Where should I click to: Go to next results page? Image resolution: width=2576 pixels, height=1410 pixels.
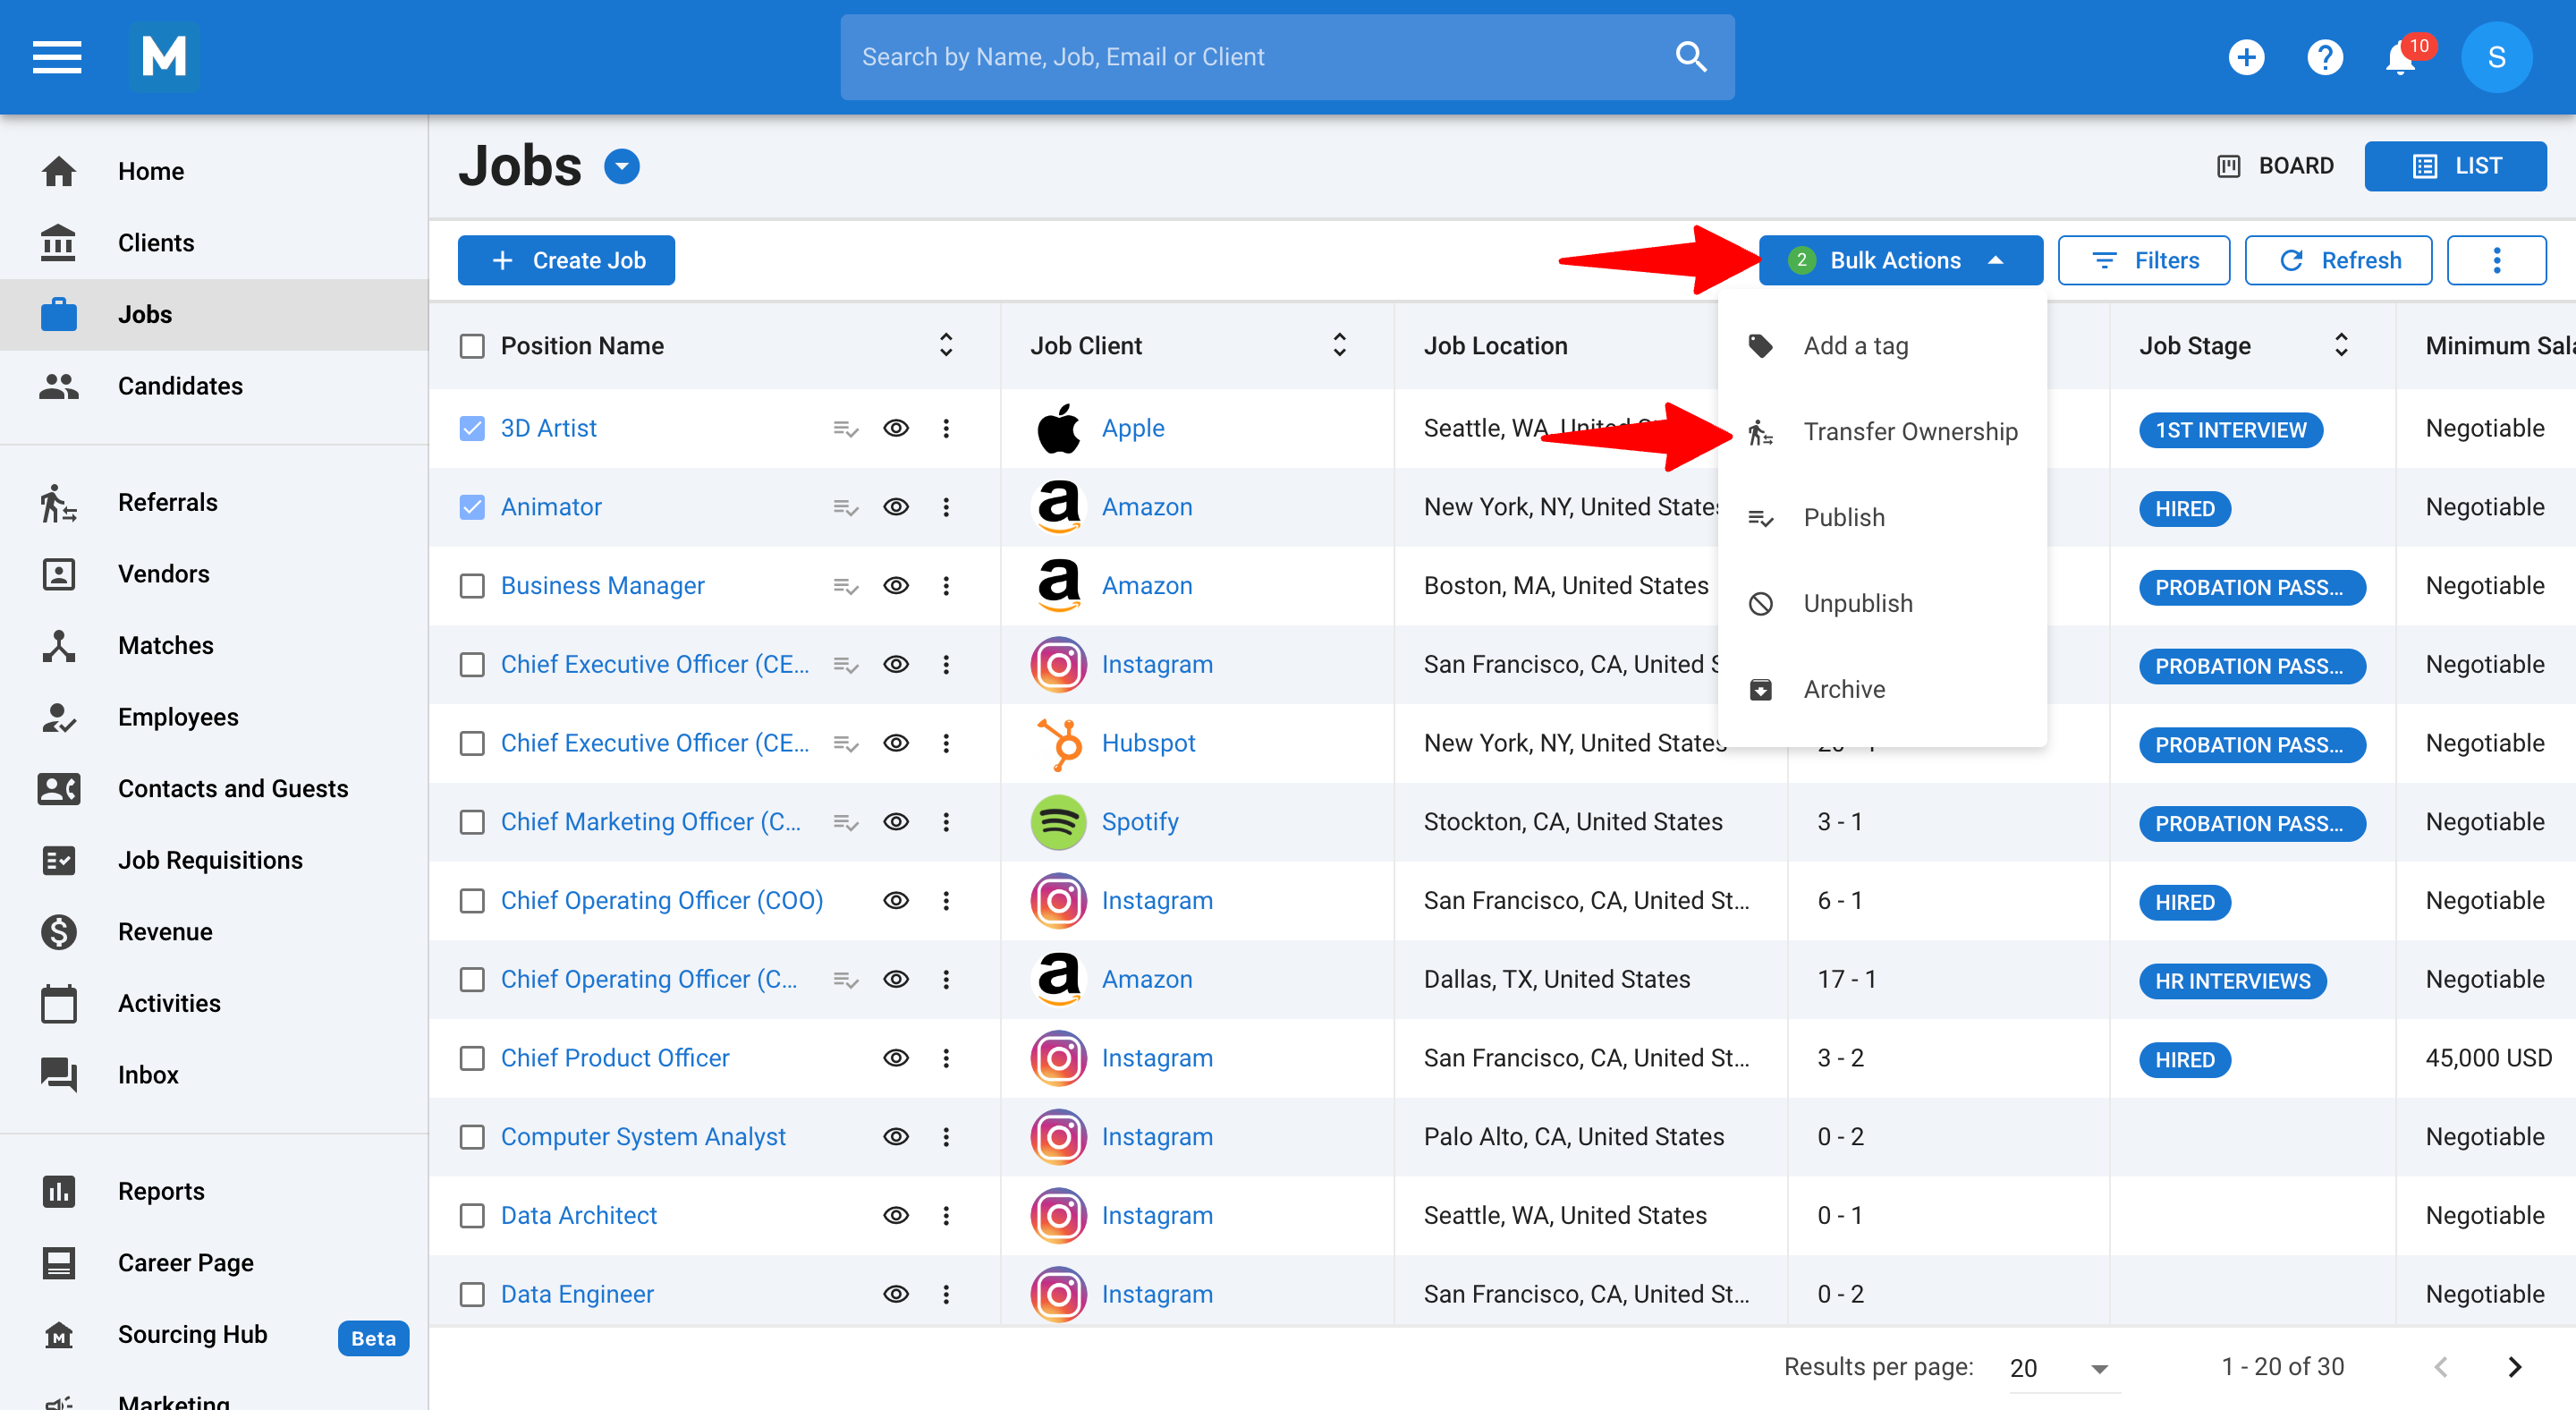(2514, 1367)
